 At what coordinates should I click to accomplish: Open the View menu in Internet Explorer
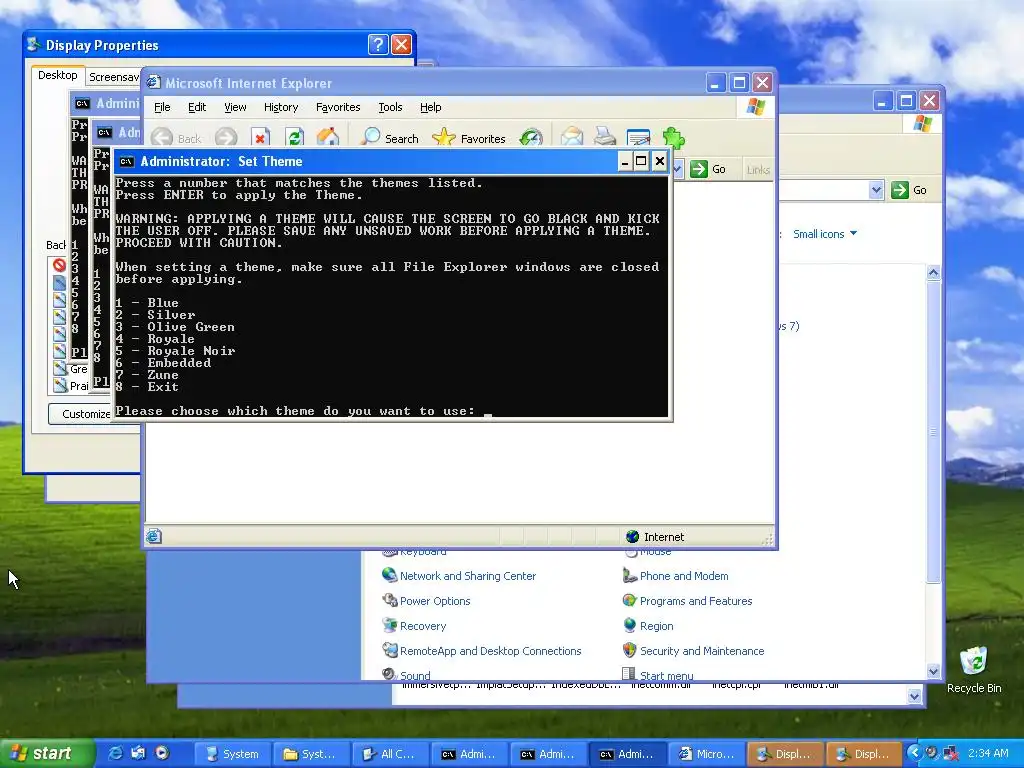pos(235,107)
